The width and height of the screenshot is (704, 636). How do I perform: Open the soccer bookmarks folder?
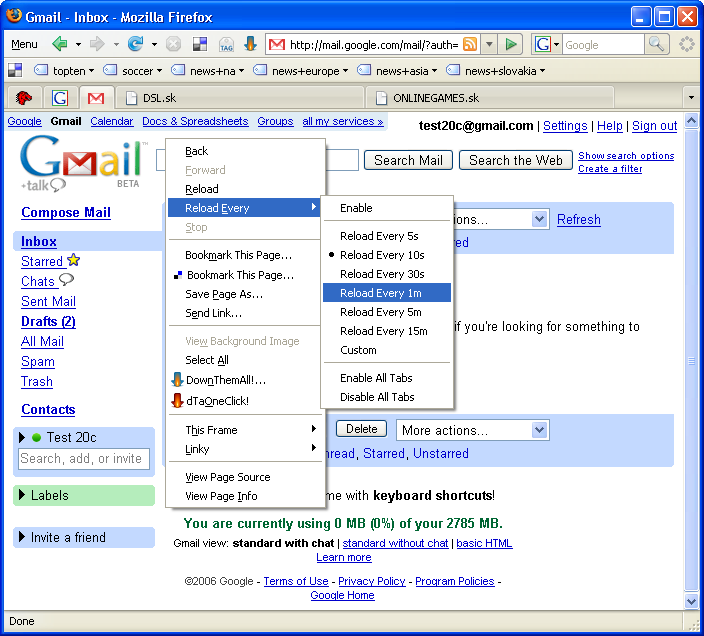pos(133,70)
